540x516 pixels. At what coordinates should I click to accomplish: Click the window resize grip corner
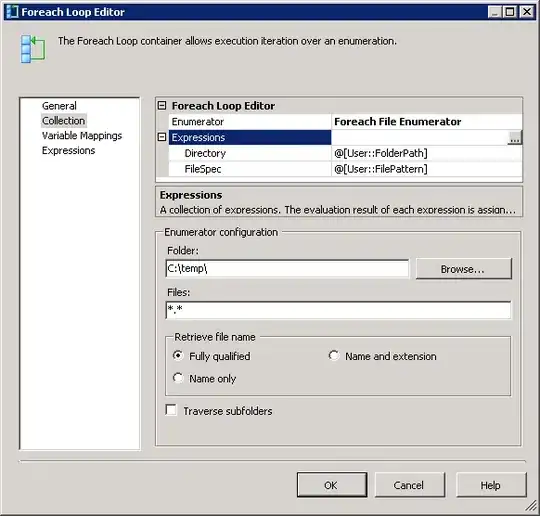[x=531, y=507]
